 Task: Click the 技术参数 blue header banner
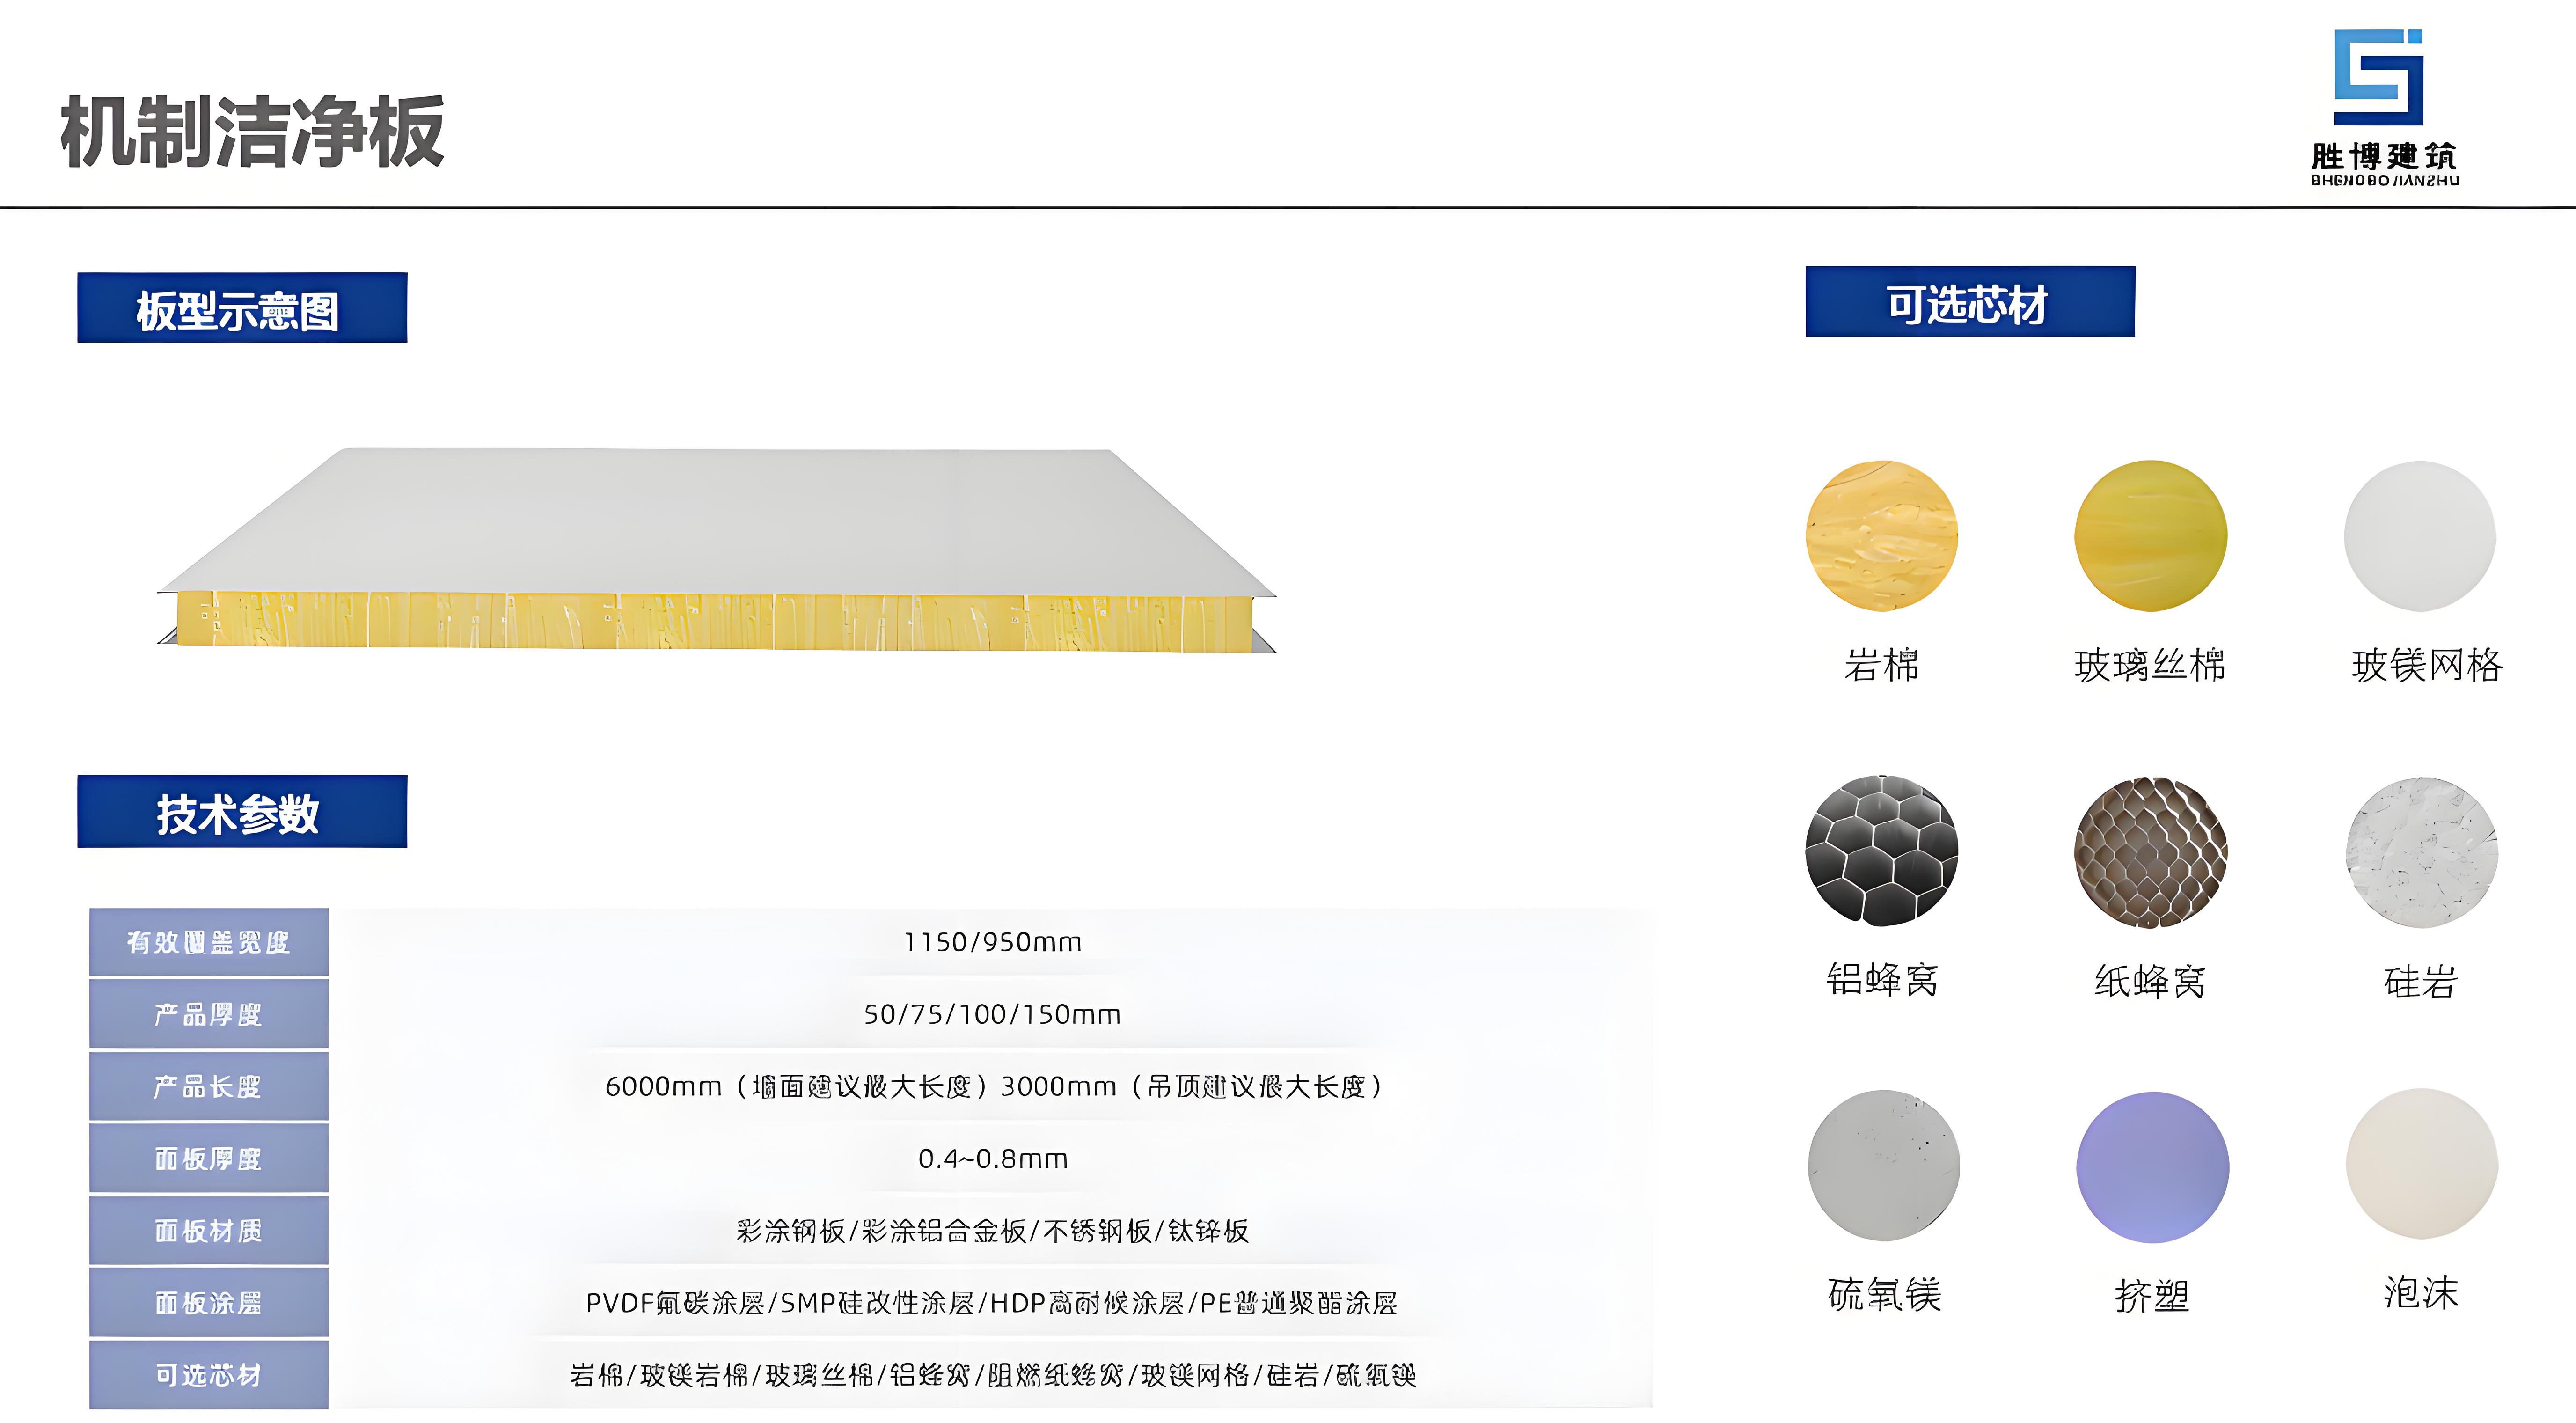tap(242, 812)
